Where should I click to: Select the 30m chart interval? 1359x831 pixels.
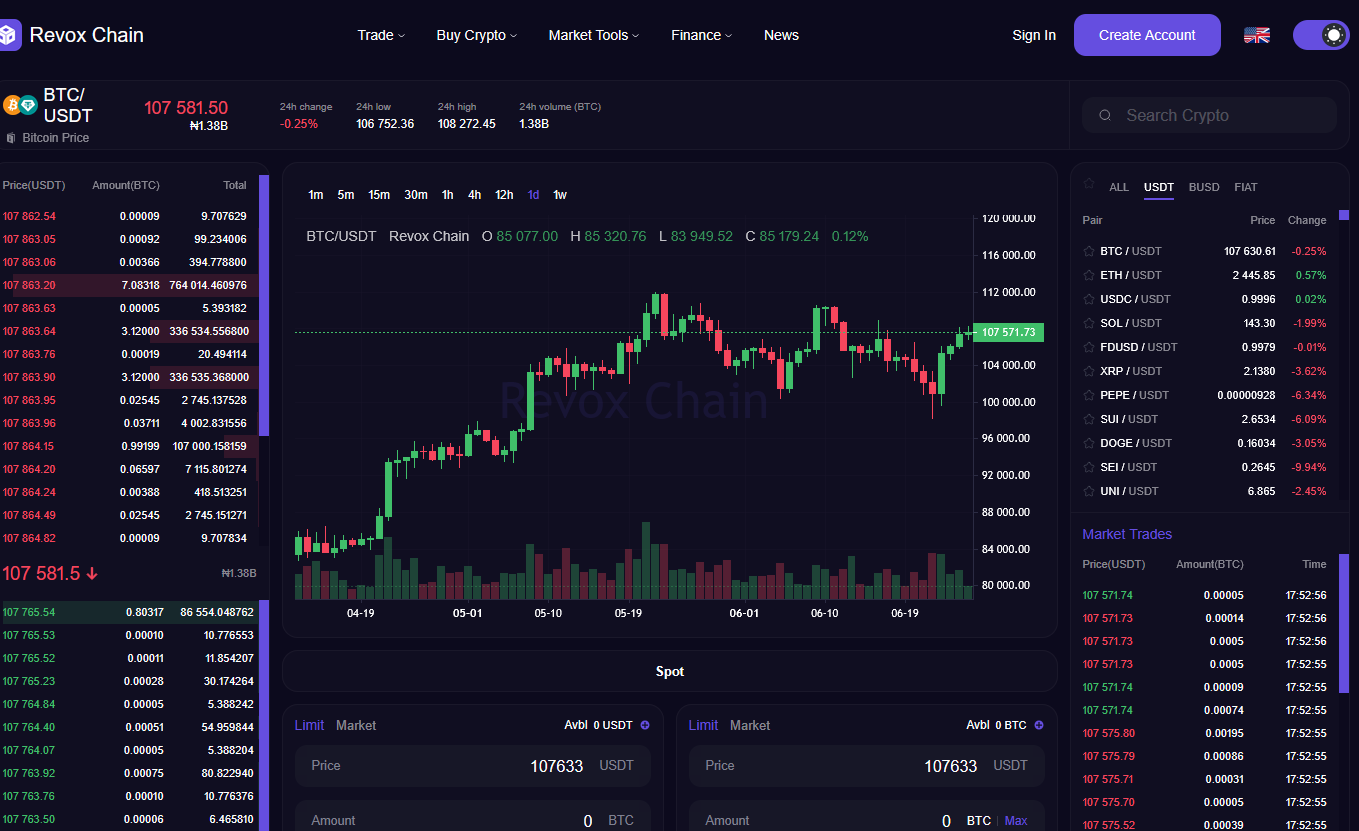click(416, 195)
